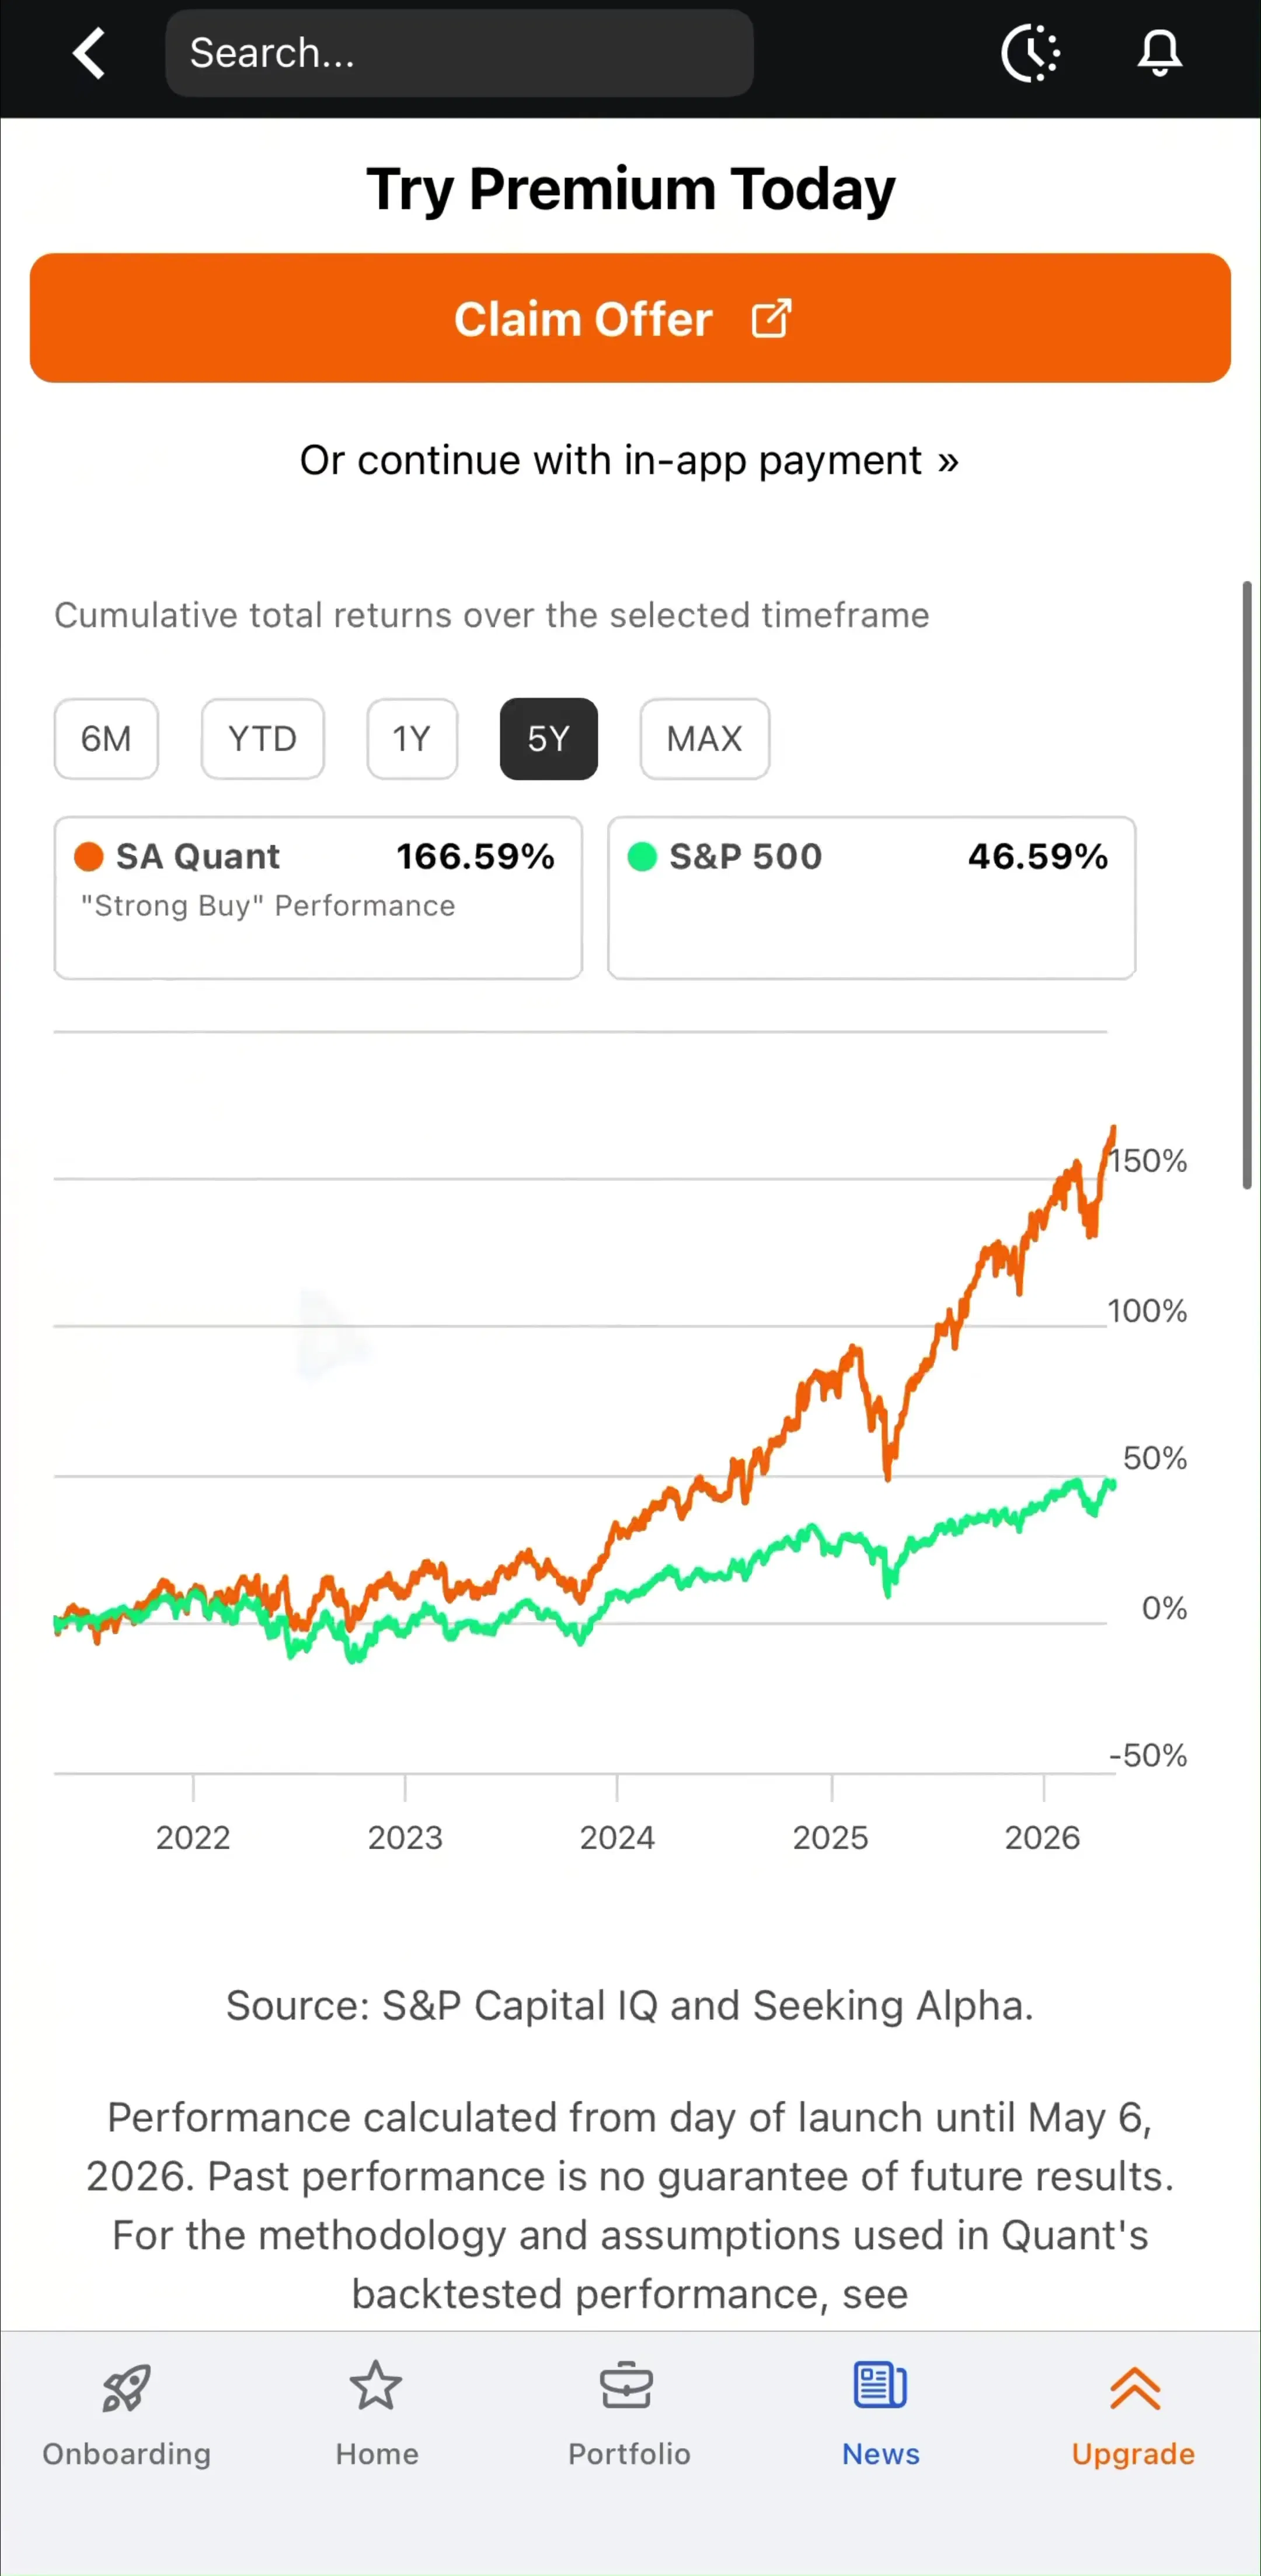The height and width of the screenshot is (2576, 1261).
Task: Open the dark mode clock icon
Action: point(1031,53)
